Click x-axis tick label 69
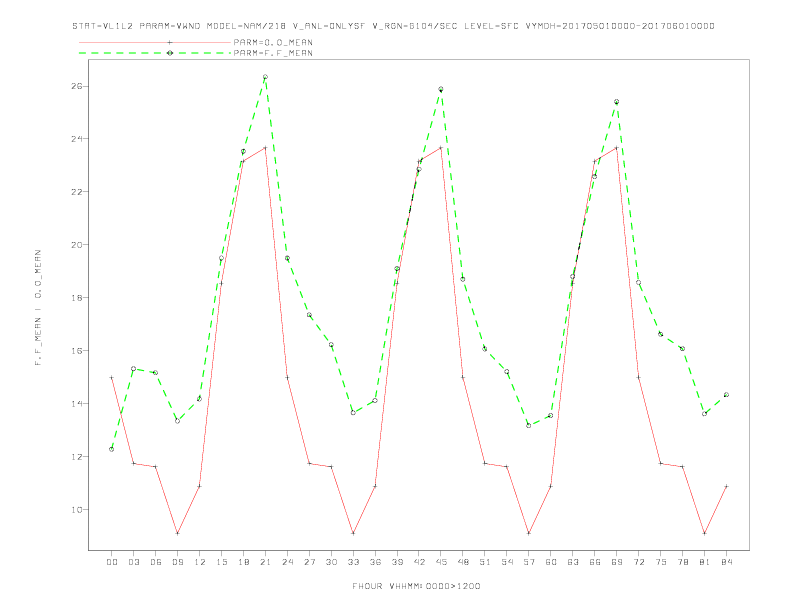The image size is (792, 612). click(617, 562)
